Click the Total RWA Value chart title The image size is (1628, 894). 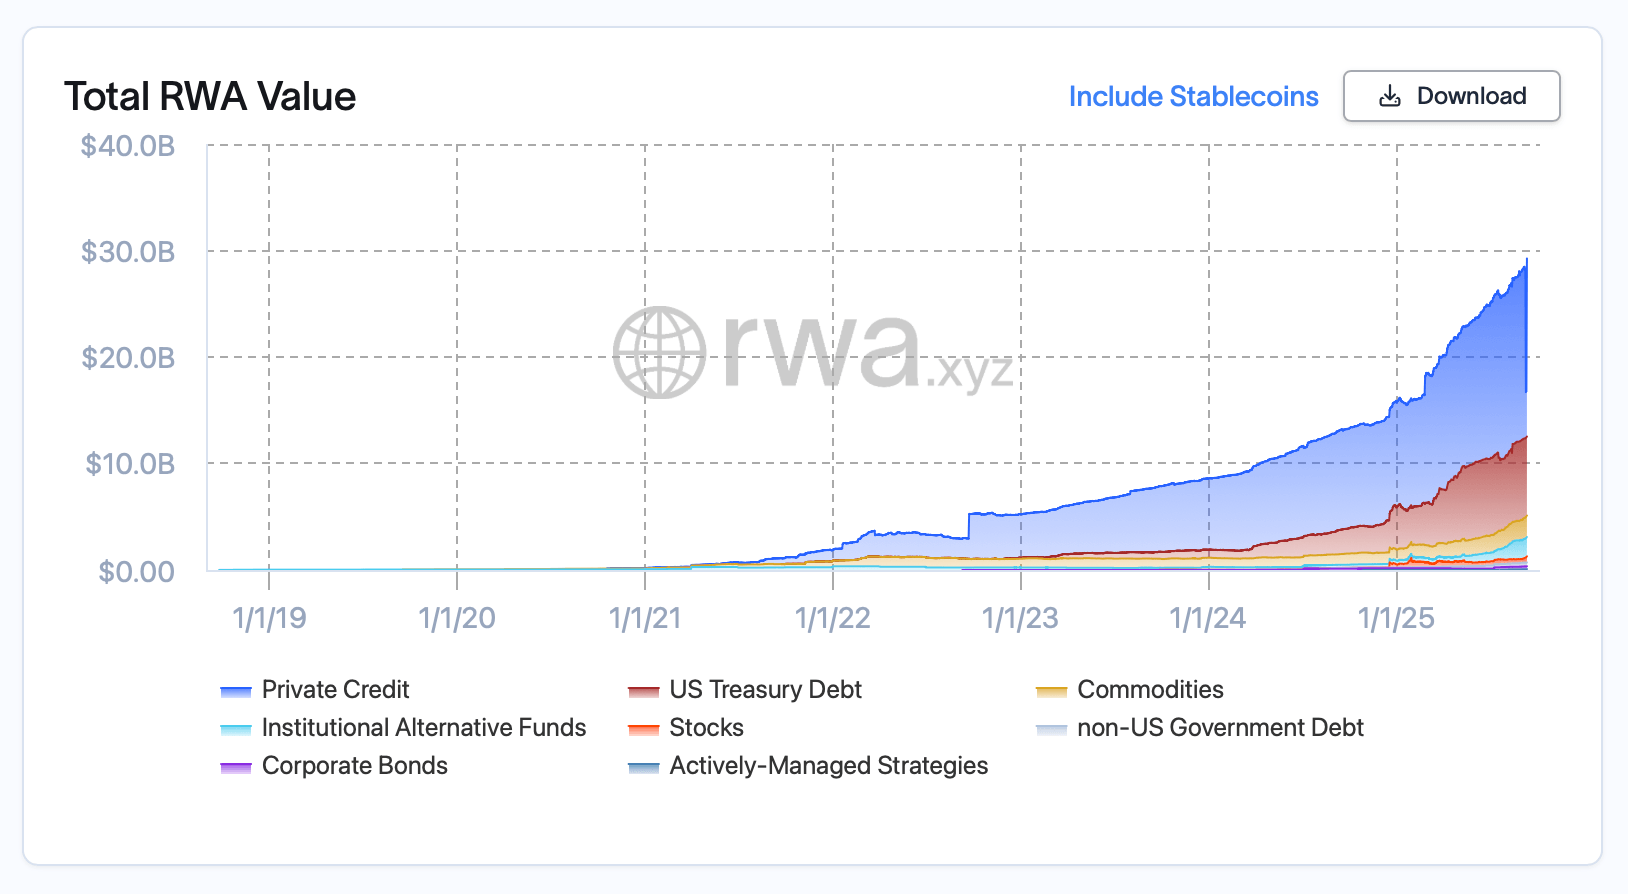tap(210, 97)
